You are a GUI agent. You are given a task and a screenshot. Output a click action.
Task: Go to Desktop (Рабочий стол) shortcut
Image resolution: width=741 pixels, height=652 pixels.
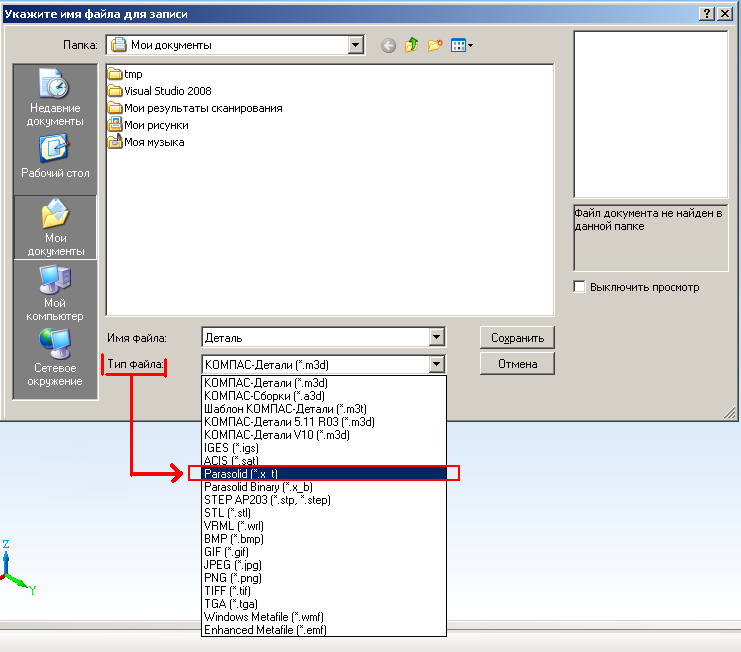[55, 156]
